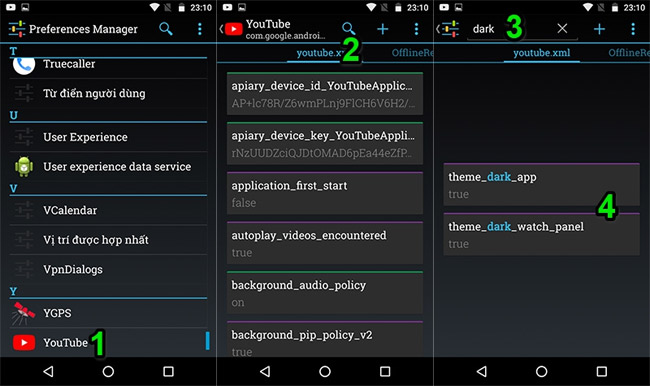Image resolution: width=650 pixels, height=386 pixels.
Task: Select youtube.xml tab in search panel
Action: pyautogui.click(x=541, y=53)
